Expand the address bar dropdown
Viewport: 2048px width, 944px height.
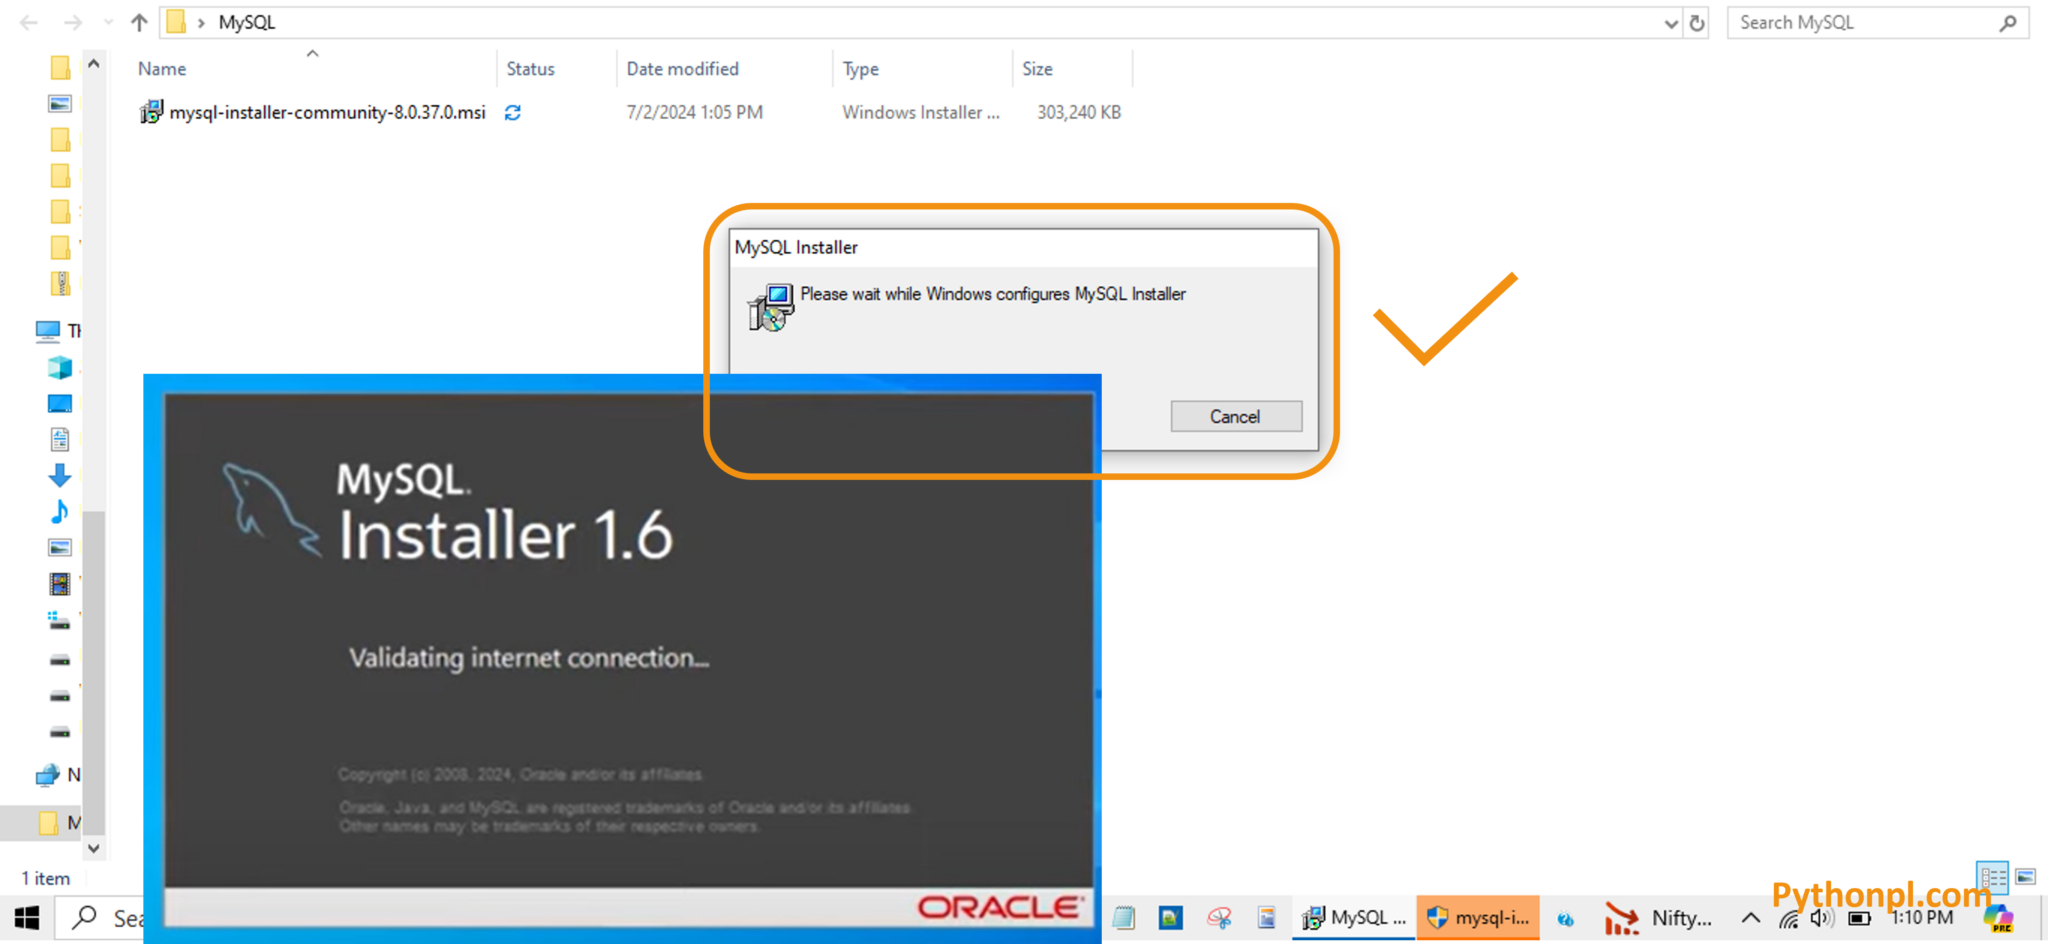pyautogui.click(x=1668, y=22)
